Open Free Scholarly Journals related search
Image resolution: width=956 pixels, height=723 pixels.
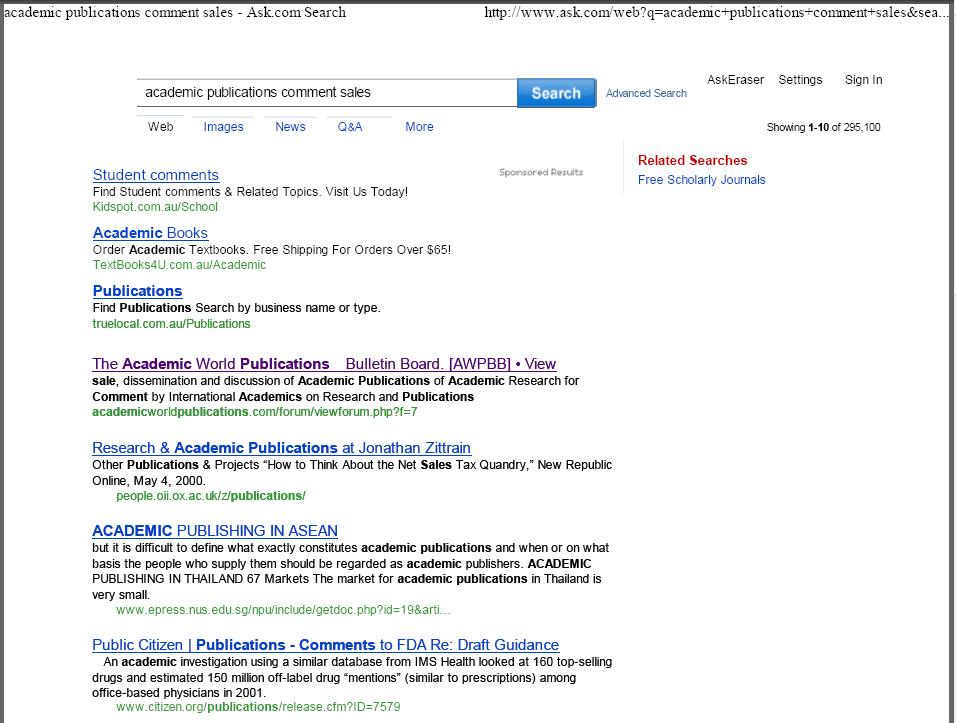point(701,180)
